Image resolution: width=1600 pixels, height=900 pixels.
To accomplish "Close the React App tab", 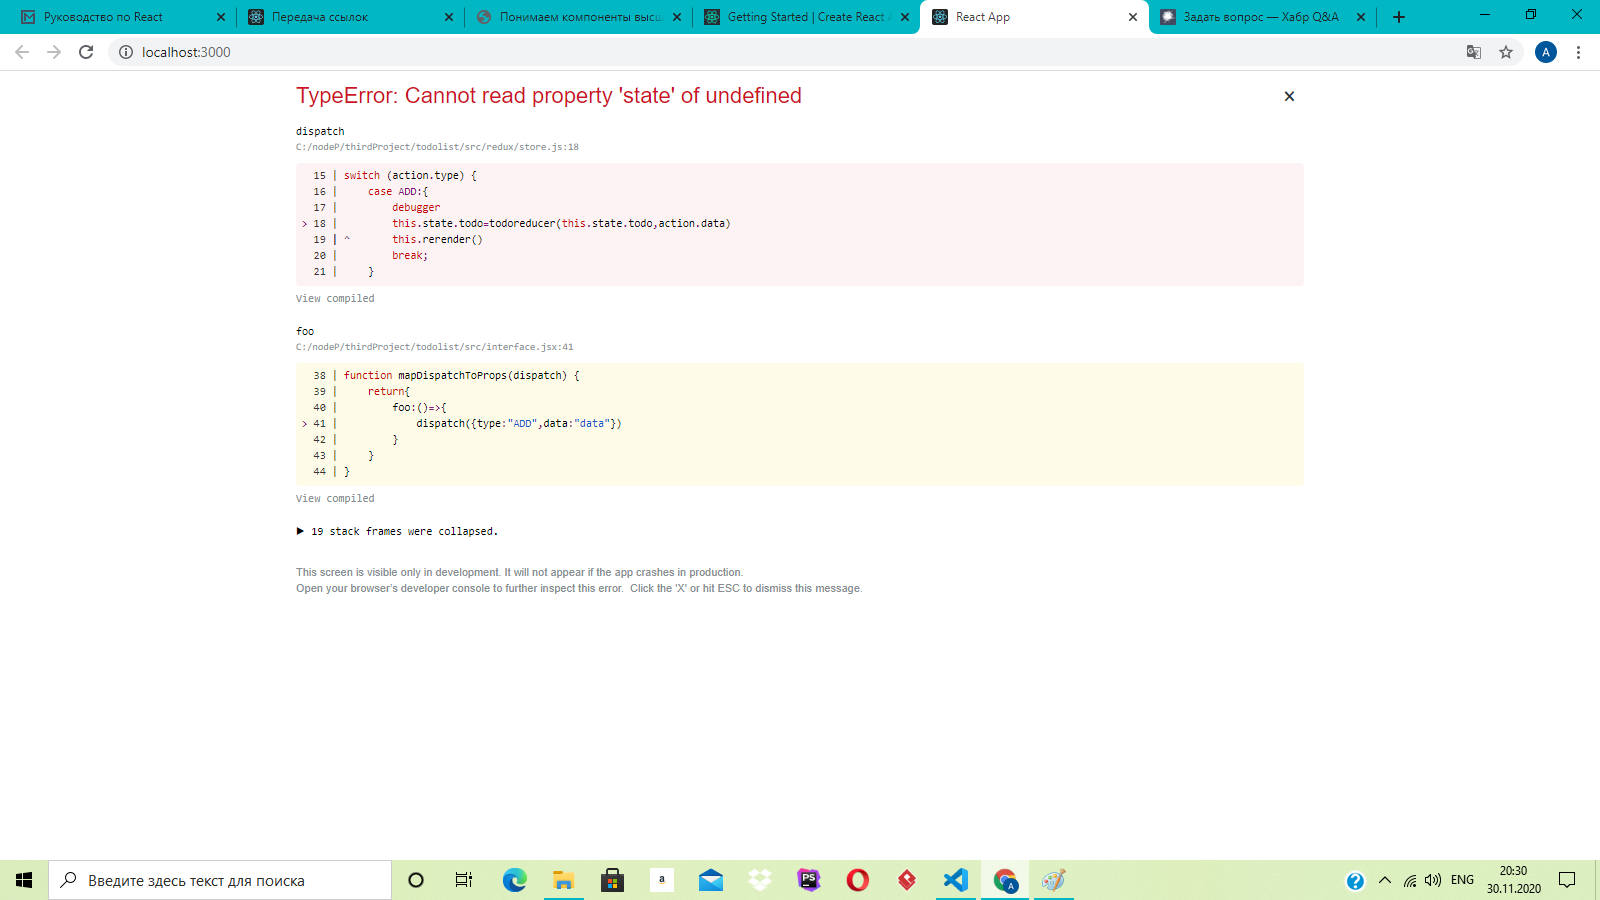I will click(1133, 17).
